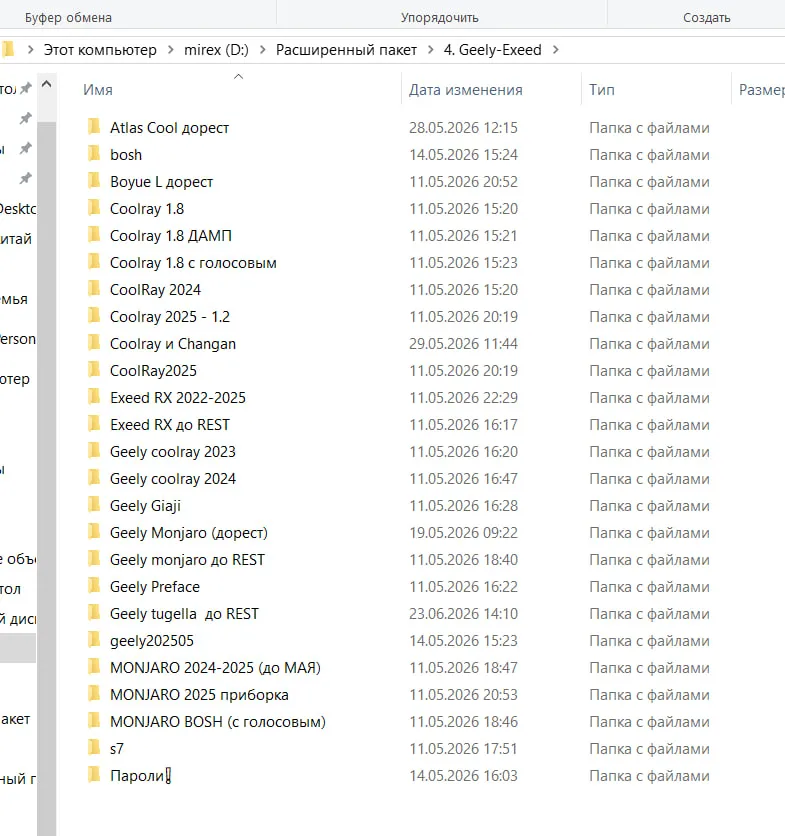Select the Coolray и Changan folder icon

click(x=94, y=343)
